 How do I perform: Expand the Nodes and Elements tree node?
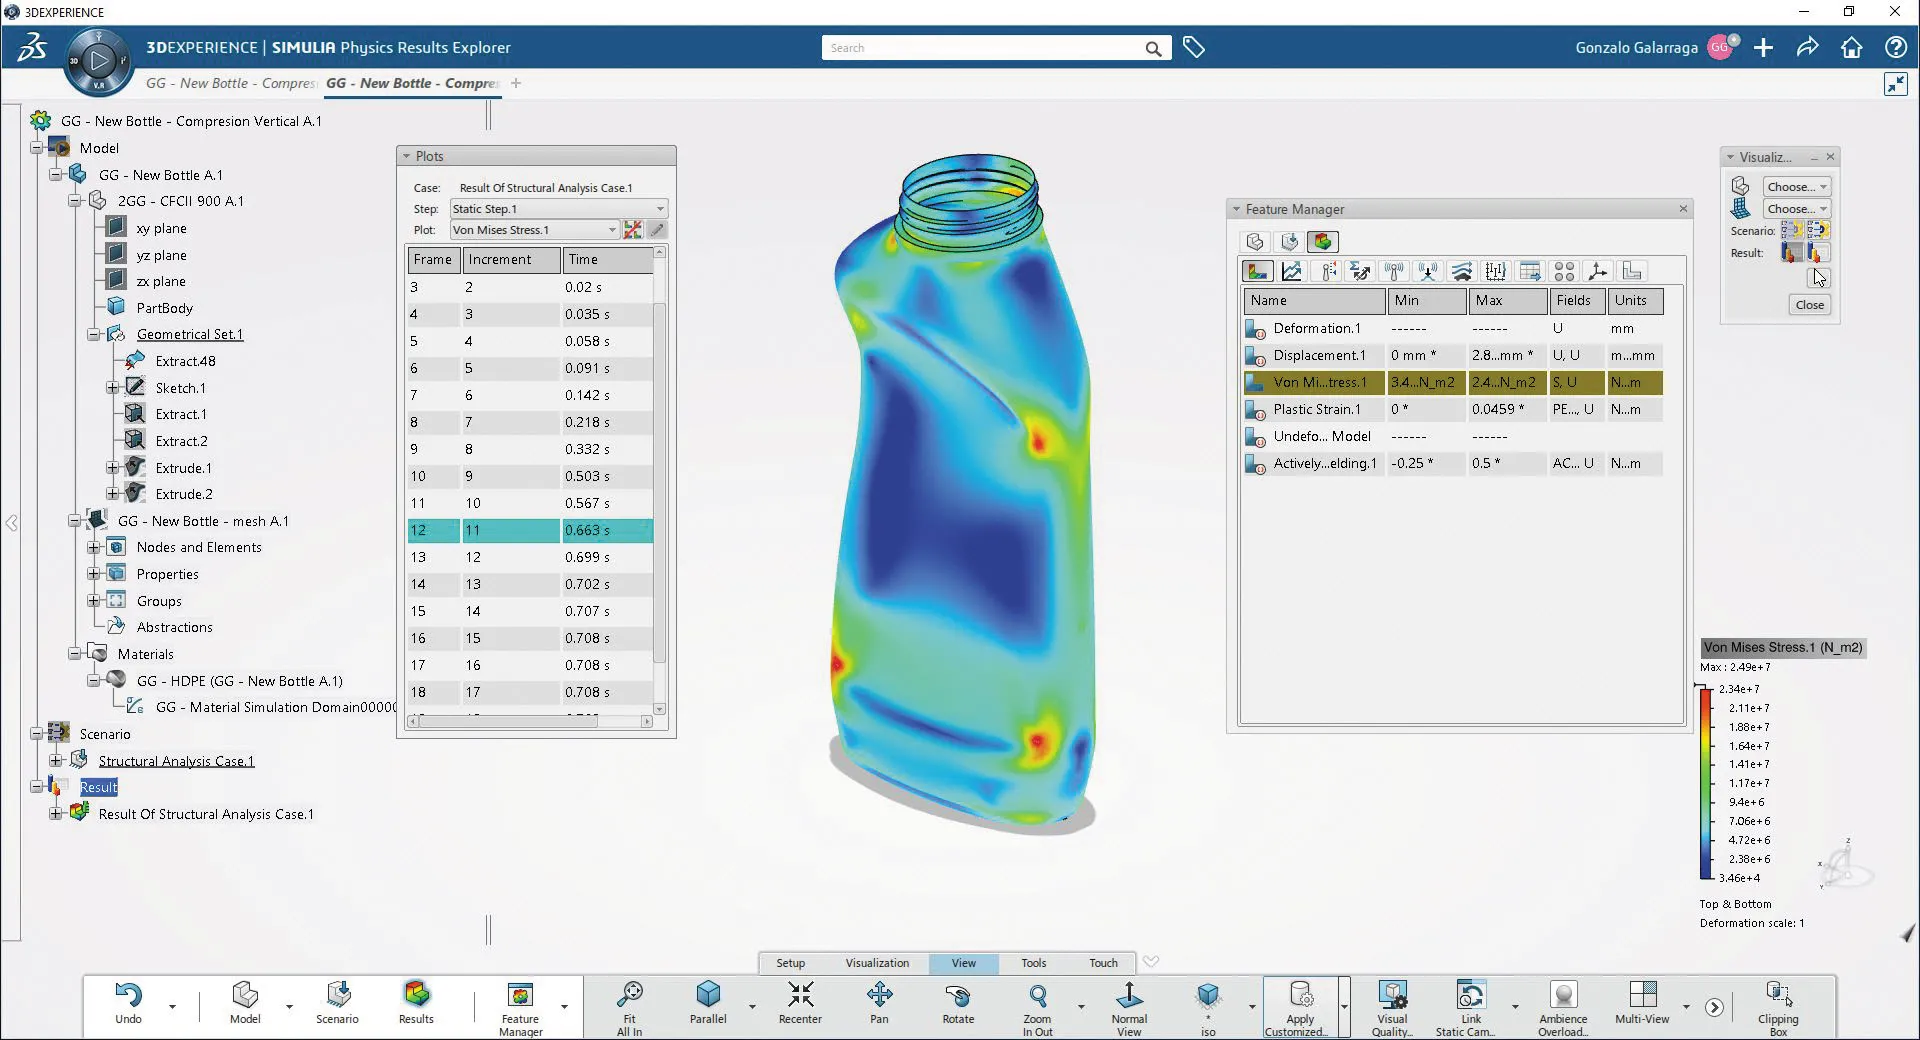click(93, 548)
